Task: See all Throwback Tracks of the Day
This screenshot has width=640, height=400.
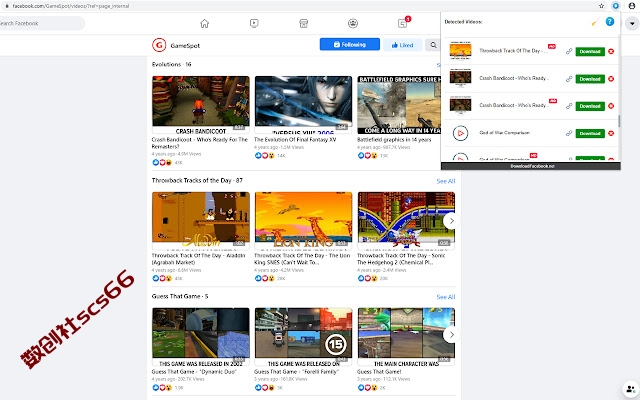Action: coord(446,181)
